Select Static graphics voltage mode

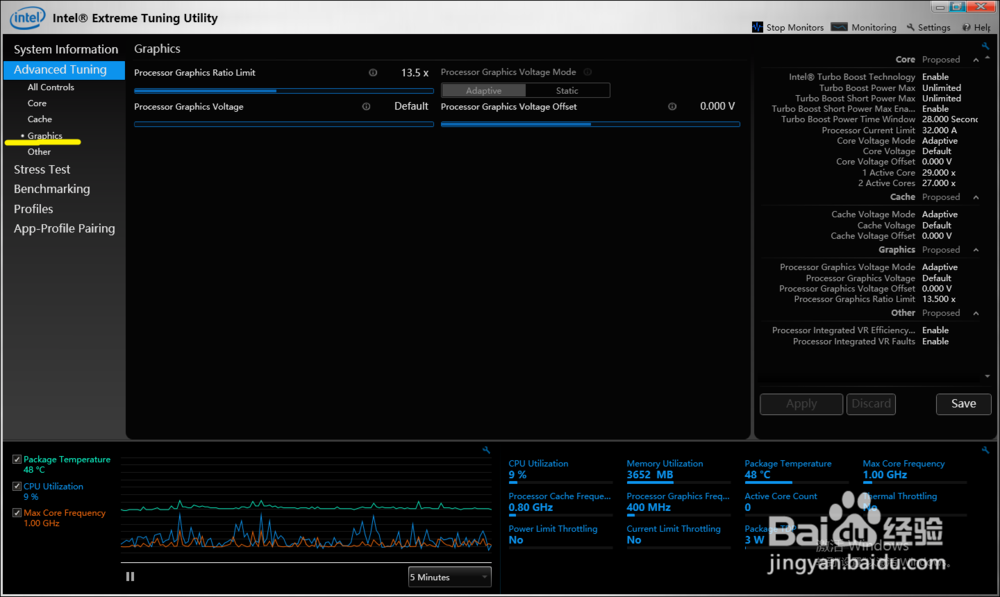tap(567, 91)
